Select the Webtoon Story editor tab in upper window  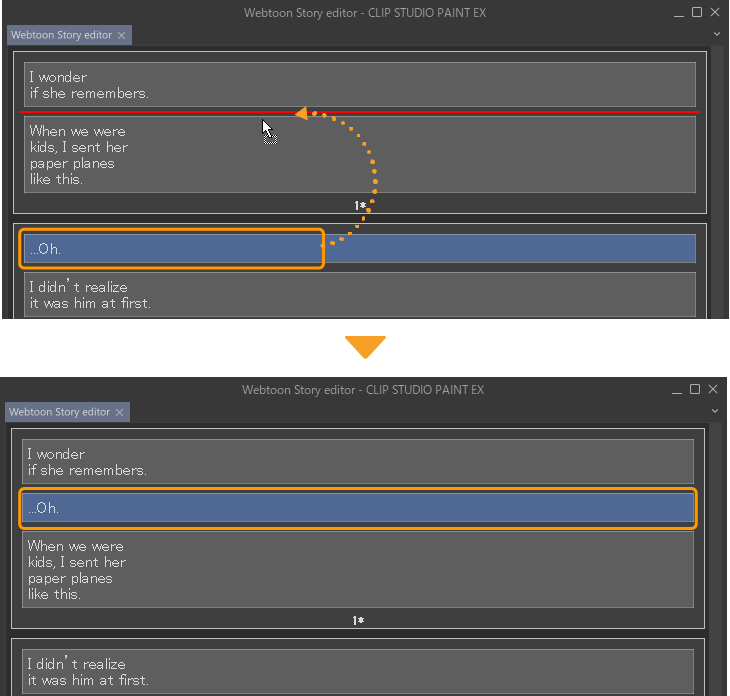pos(61,35)
